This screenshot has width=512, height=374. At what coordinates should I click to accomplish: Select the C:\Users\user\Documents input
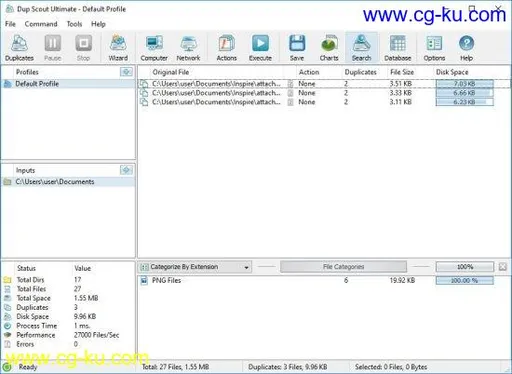click(68, 182)
